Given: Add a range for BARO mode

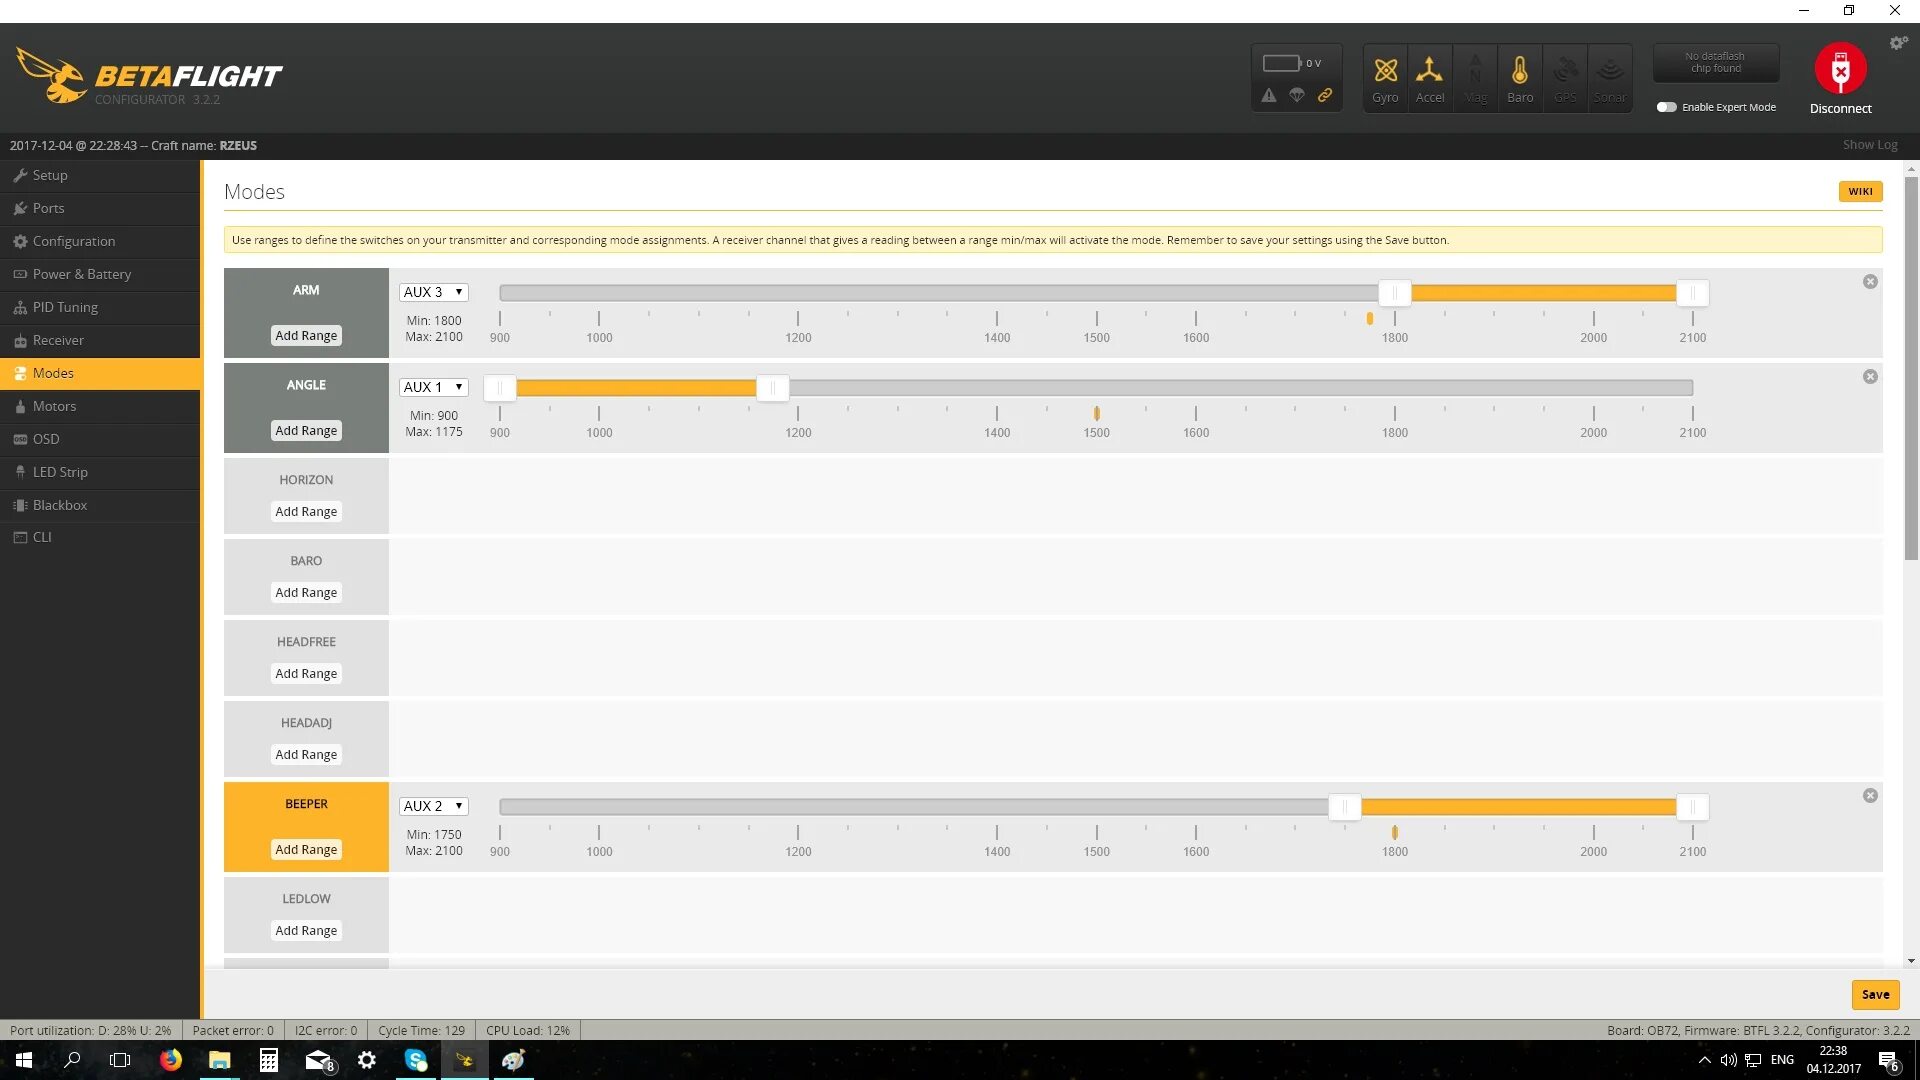Looking at the screenshot, I should (306, 593).
